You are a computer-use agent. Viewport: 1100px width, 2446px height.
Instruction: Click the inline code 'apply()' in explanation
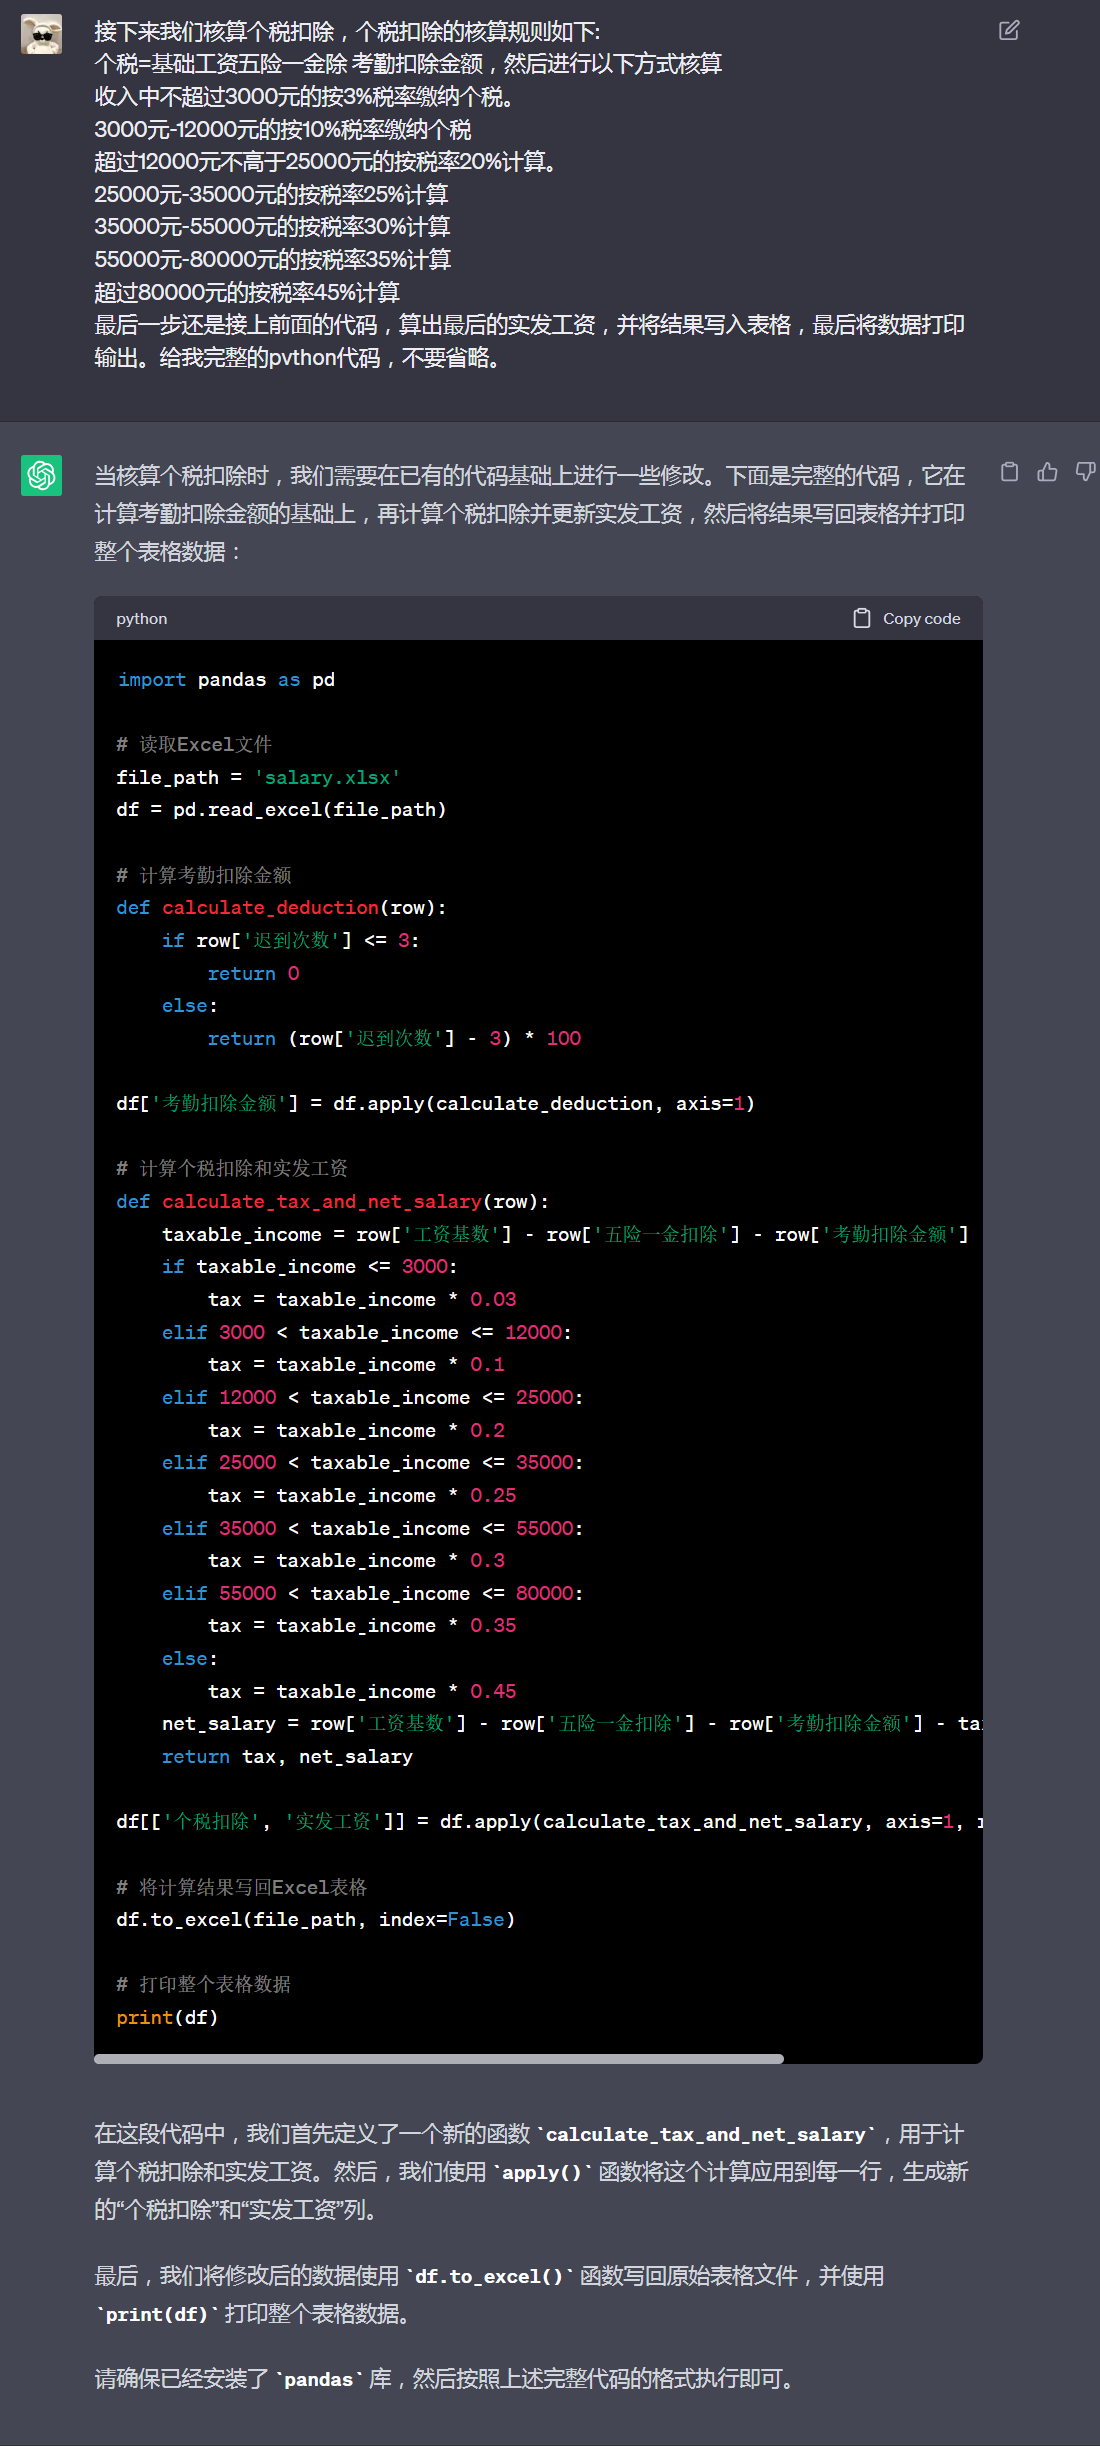[x=542, y=2173]
